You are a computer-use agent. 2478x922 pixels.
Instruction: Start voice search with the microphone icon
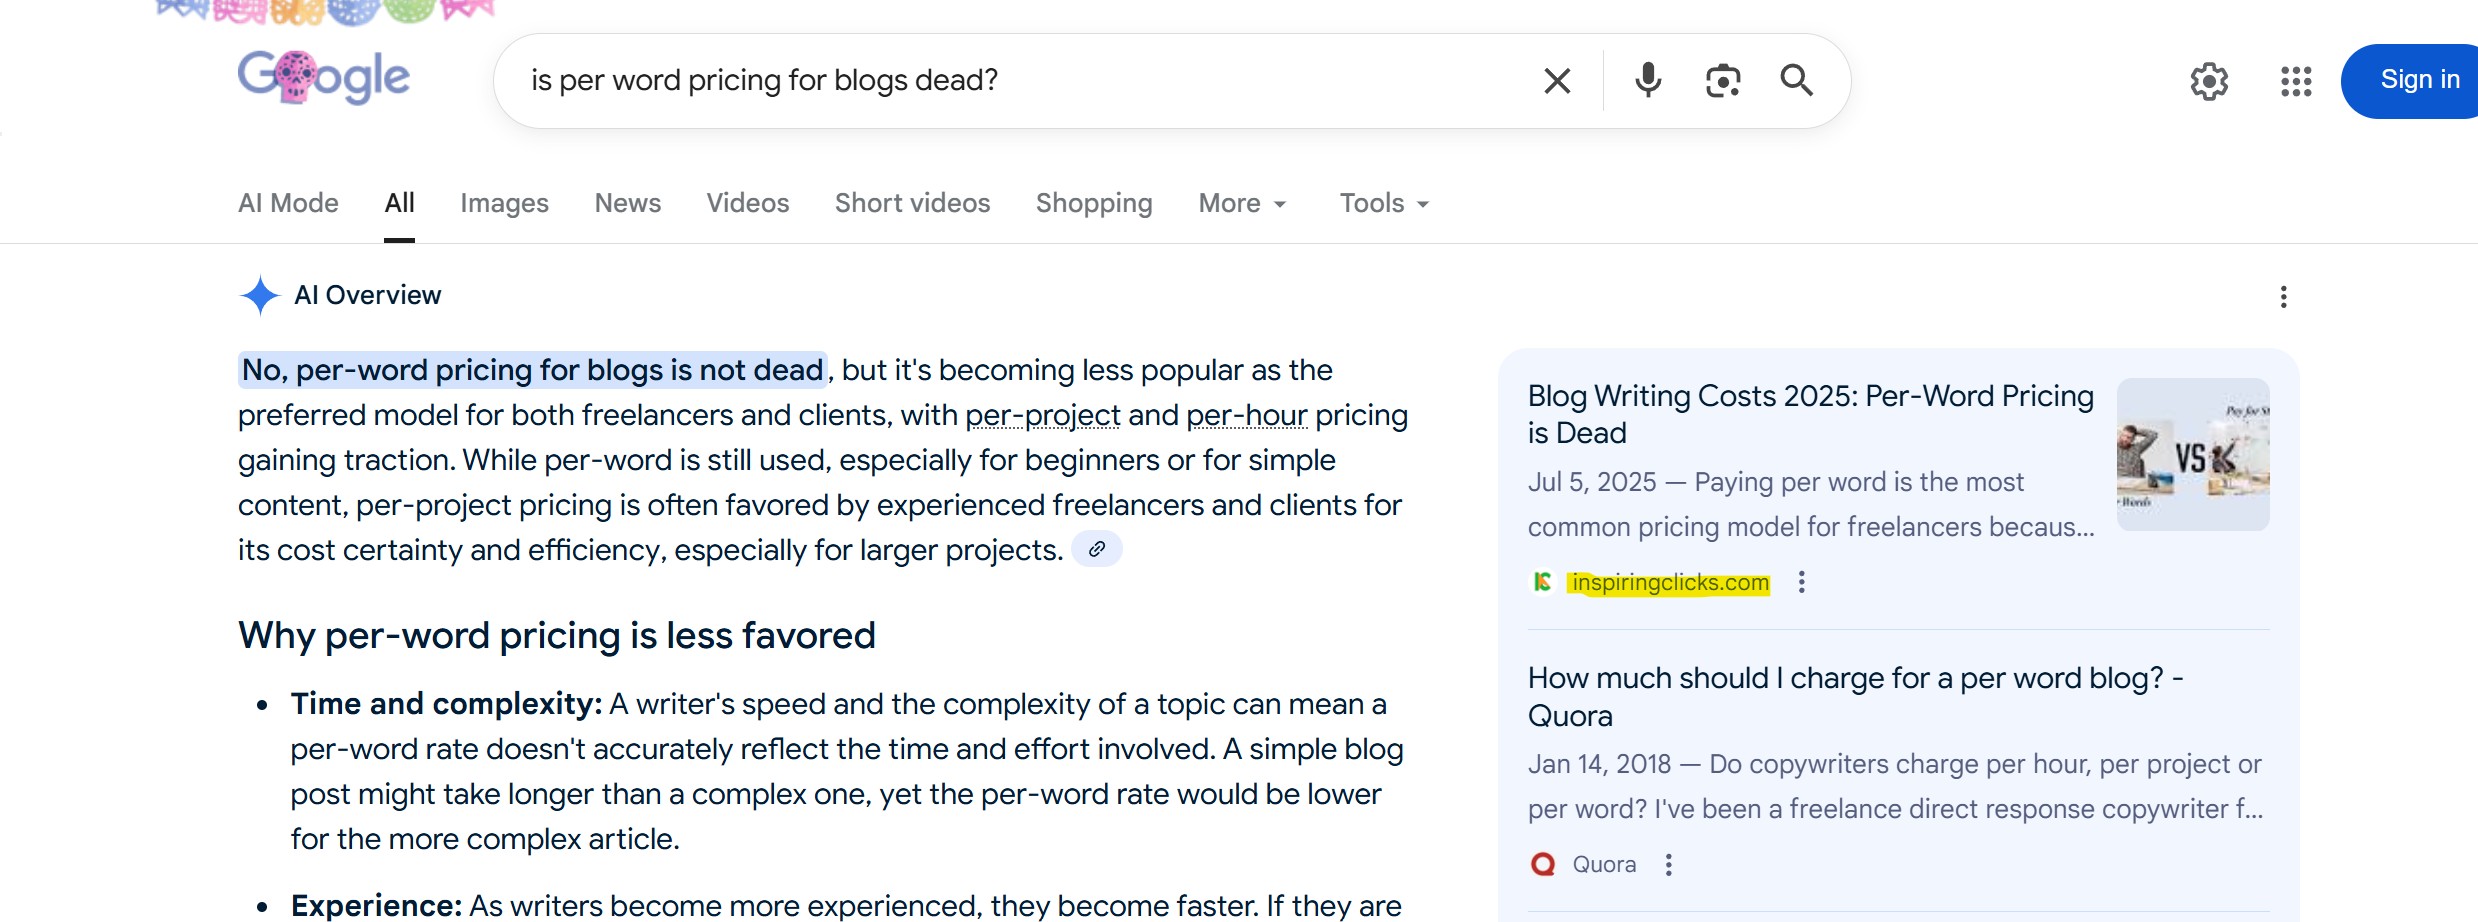click(x=1648, y=80)
